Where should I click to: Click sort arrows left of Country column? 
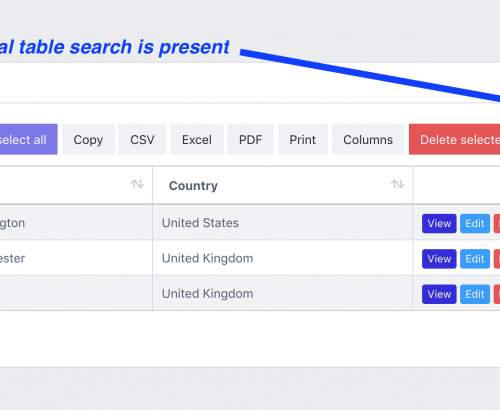click(x=137, y=184)
